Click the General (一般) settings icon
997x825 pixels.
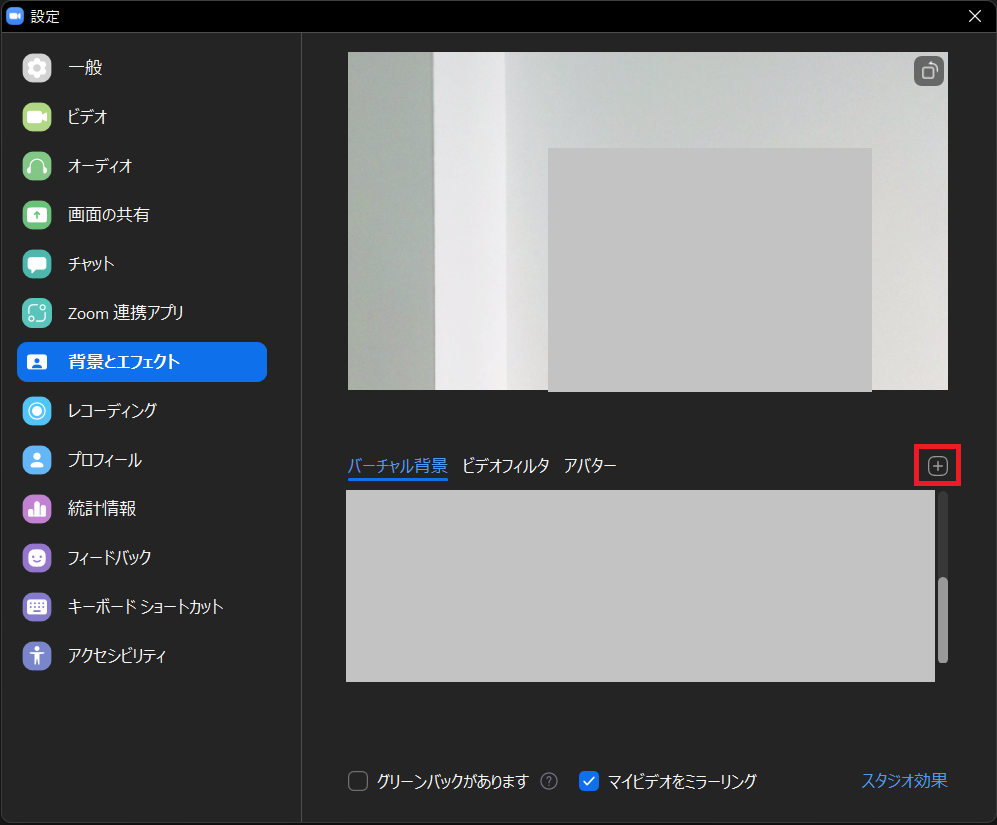point(37,68)
